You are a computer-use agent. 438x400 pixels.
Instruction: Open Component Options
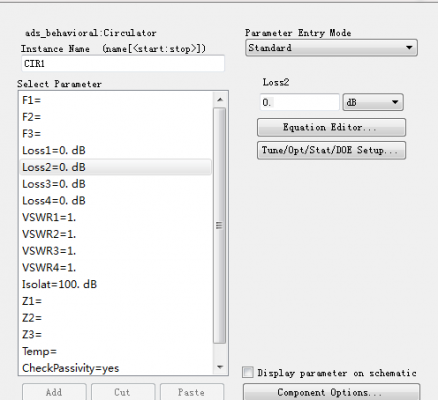(331, 392)
